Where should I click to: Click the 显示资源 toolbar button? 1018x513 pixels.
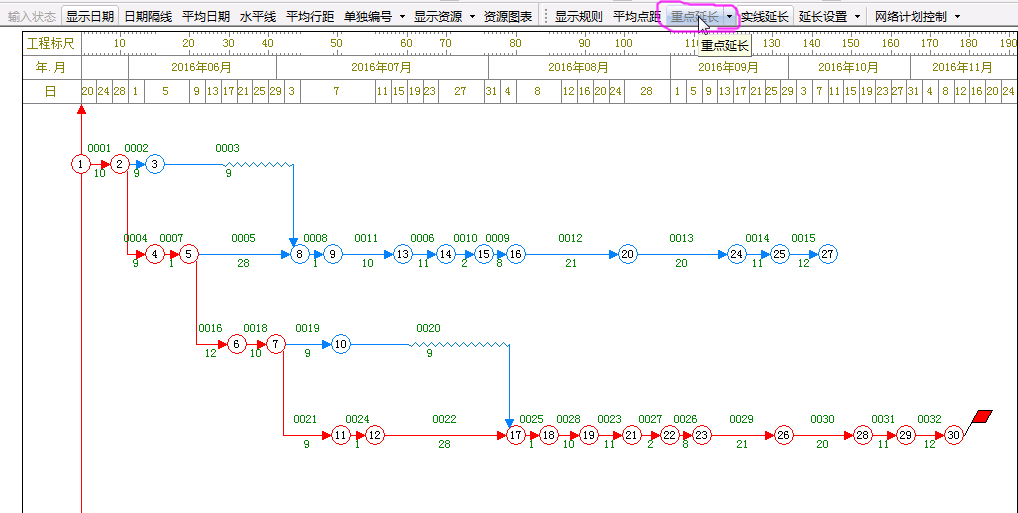tap(438, 16)
